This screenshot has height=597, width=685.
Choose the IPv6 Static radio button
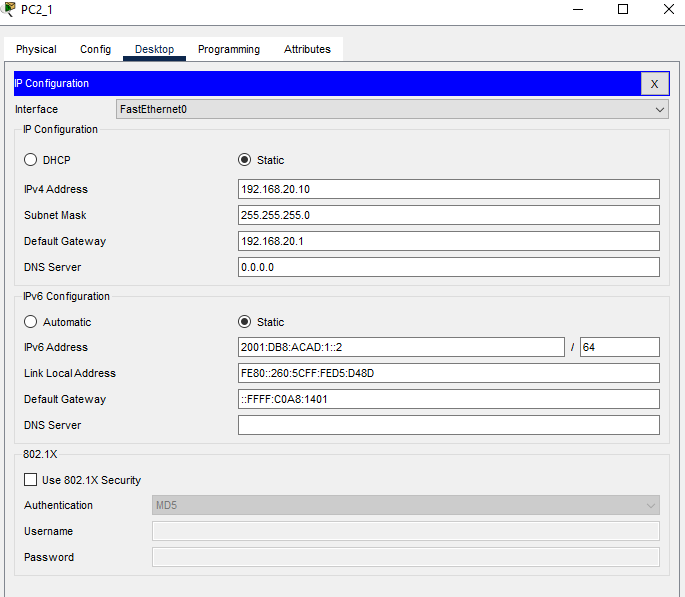245,322
